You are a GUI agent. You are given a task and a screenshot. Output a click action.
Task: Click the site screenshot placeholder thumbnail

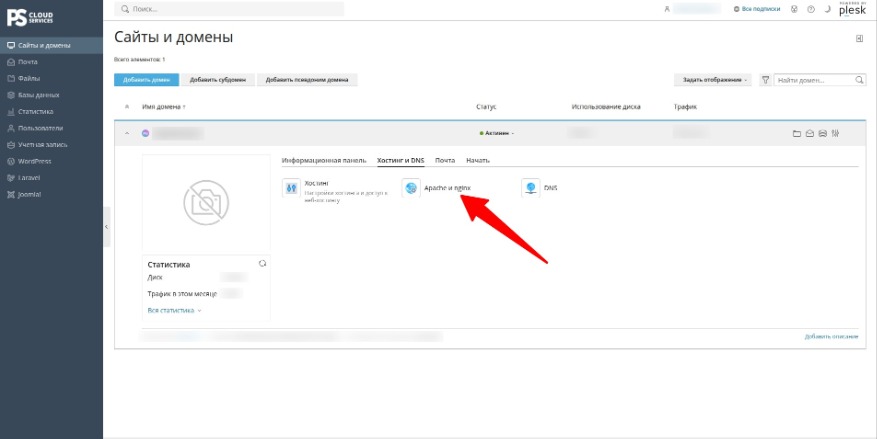click(206, 202)
